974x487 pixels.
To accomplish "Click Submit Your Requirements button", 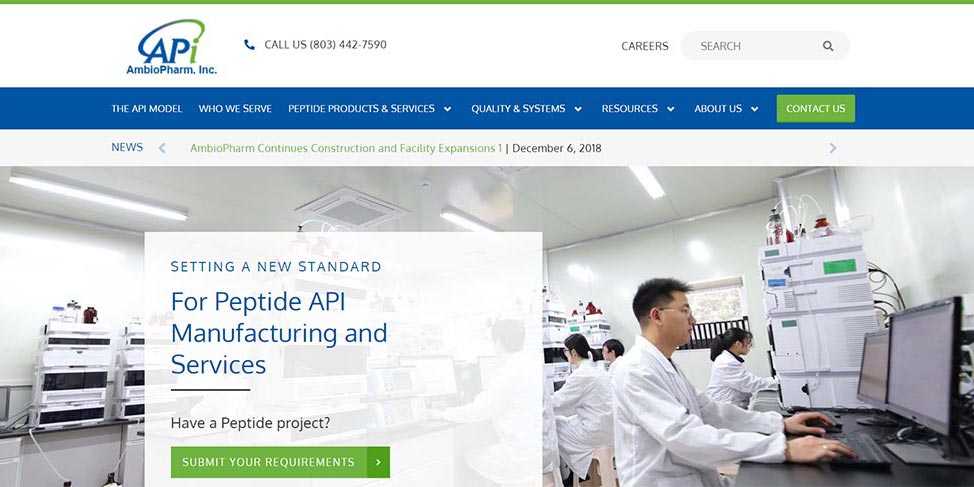I will click(x=280, y=462).
